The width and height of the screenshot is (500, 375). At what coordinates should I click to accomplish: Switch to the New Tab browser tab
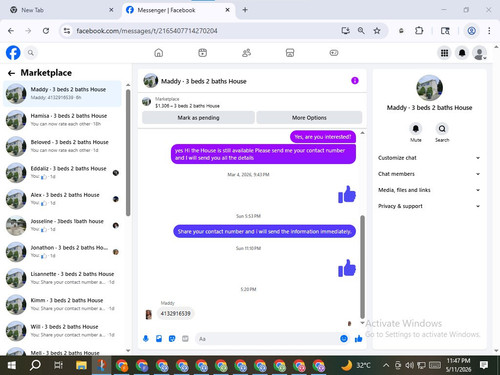point(60,10)
